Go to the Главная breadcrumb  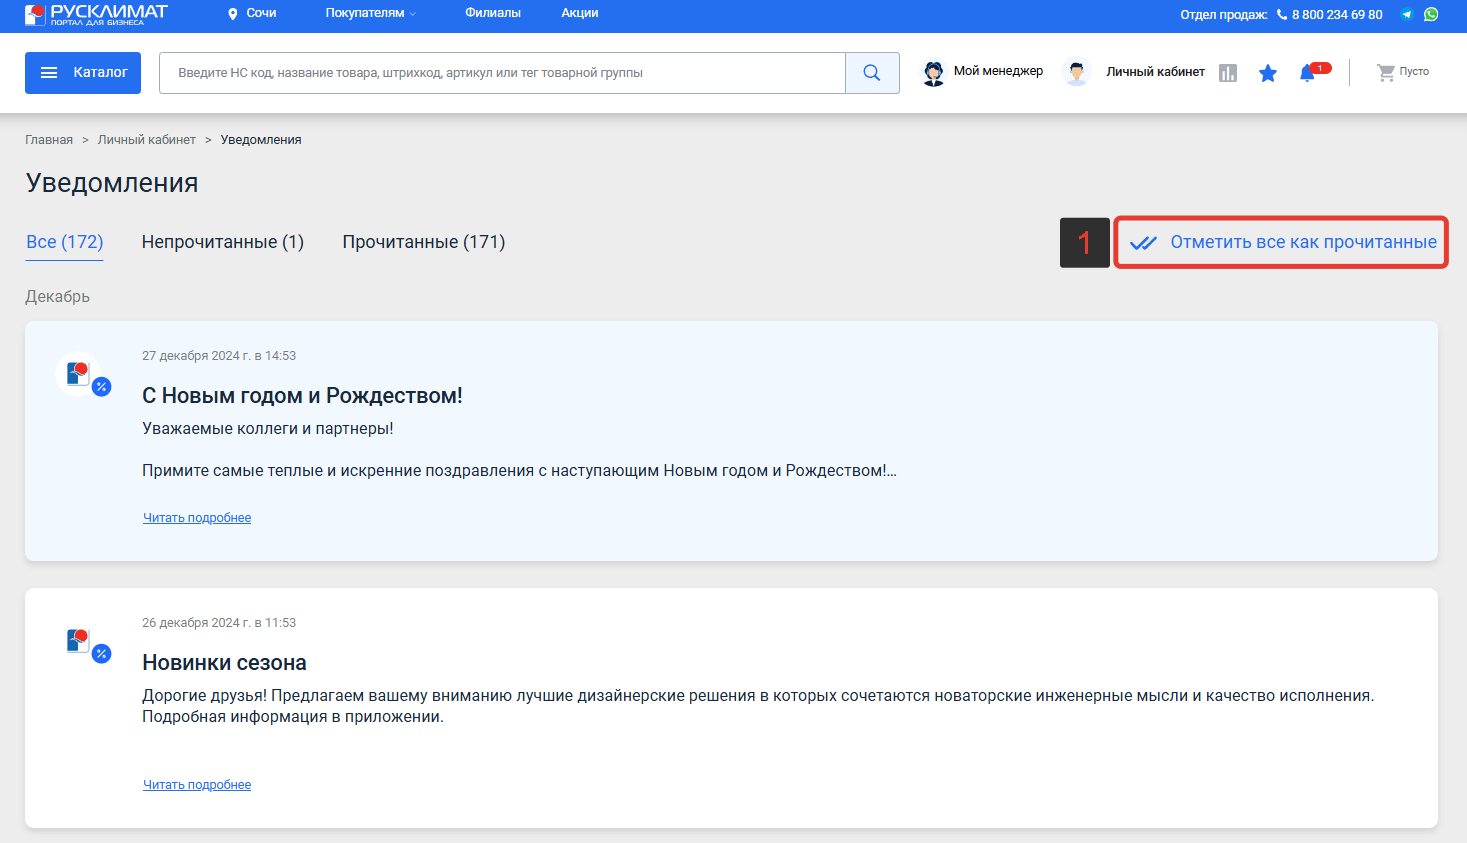tap(49, 140)
